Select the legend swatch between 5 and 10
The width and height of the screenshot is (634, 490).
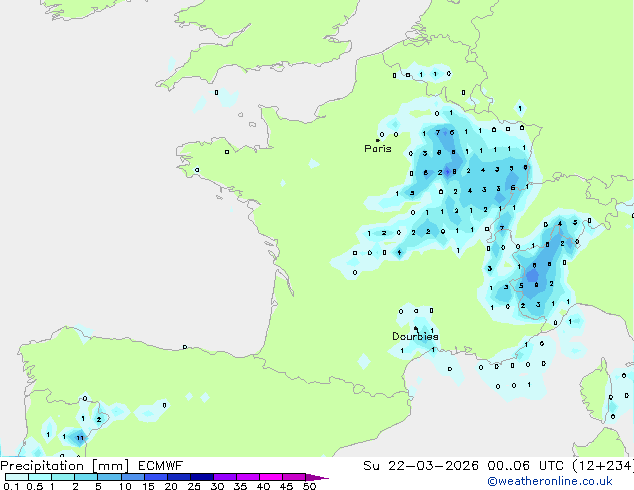pyautogui.click(x=109, y=477)
